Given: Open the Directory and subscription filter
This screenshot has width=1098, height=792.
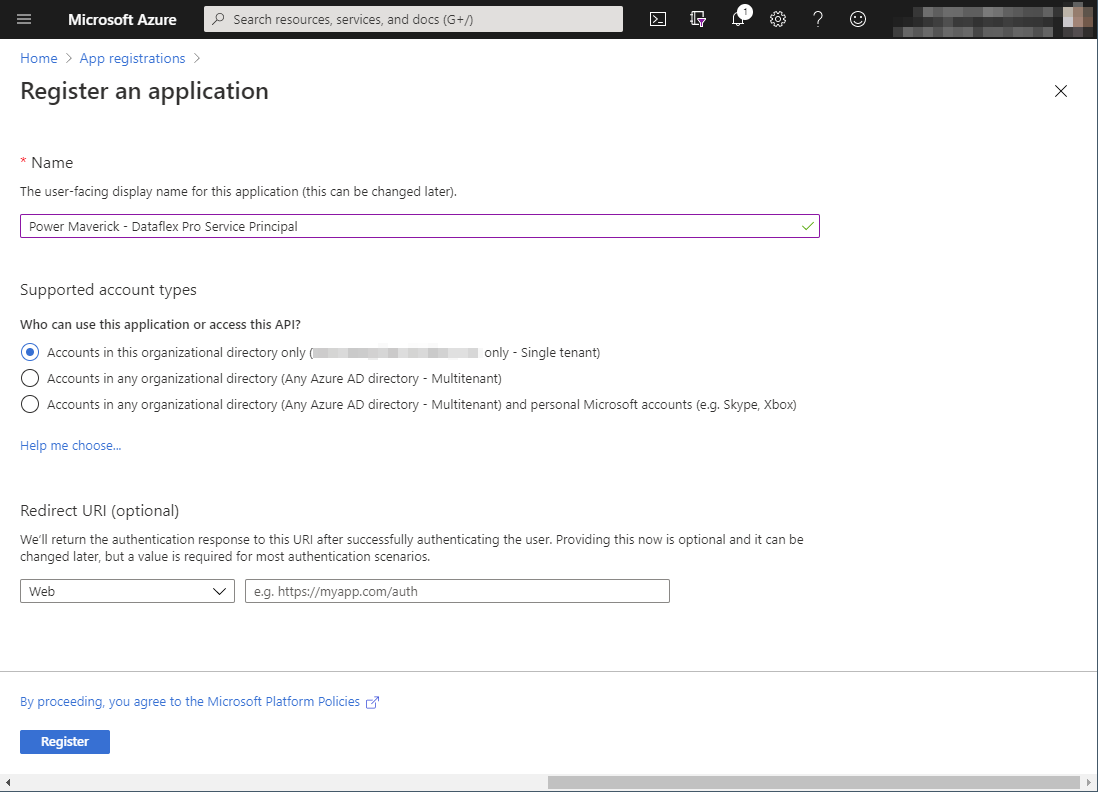Looking at the screenshot, I should click(x=698, y=19).
